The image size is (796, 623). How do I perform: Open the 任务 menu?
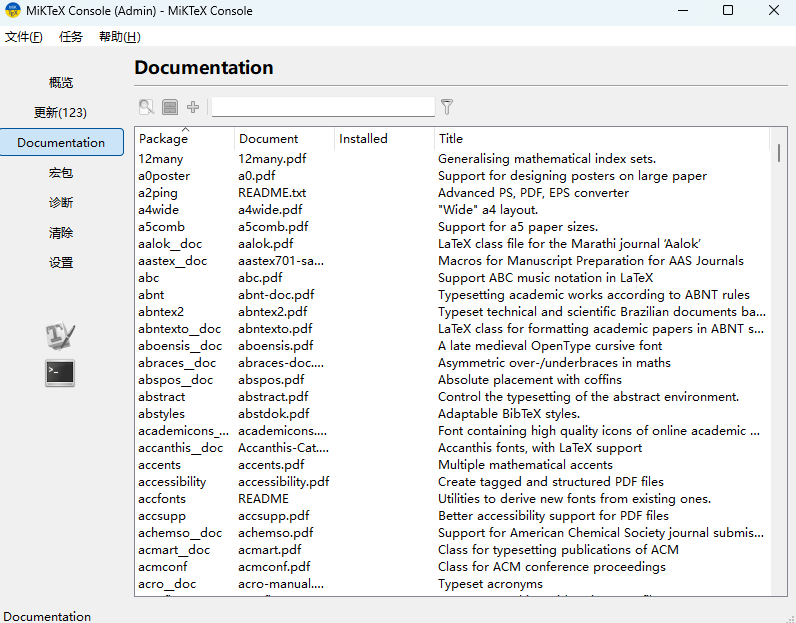[x=71, y=37]
